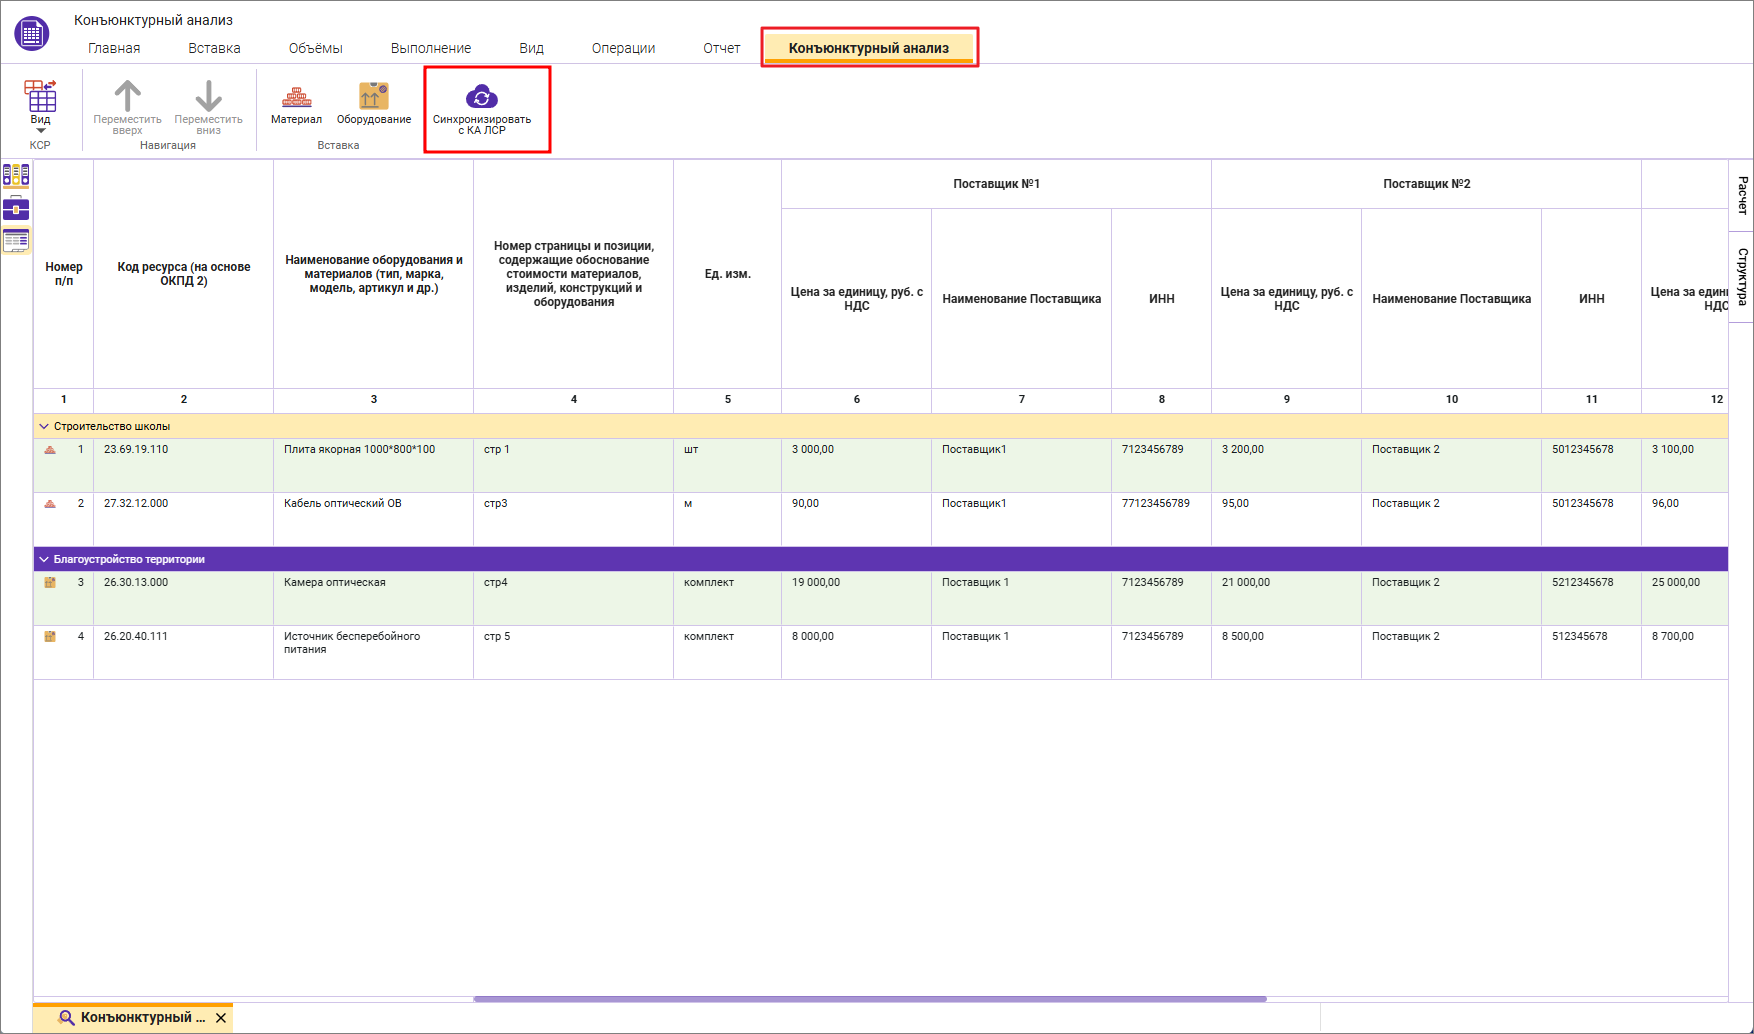Click the Синхронизировать с КА ЛСР cloud icon
Image resolution: width=1754 pixels, height=1034 pixels.
pyautogui.click(x=482, y=97)
